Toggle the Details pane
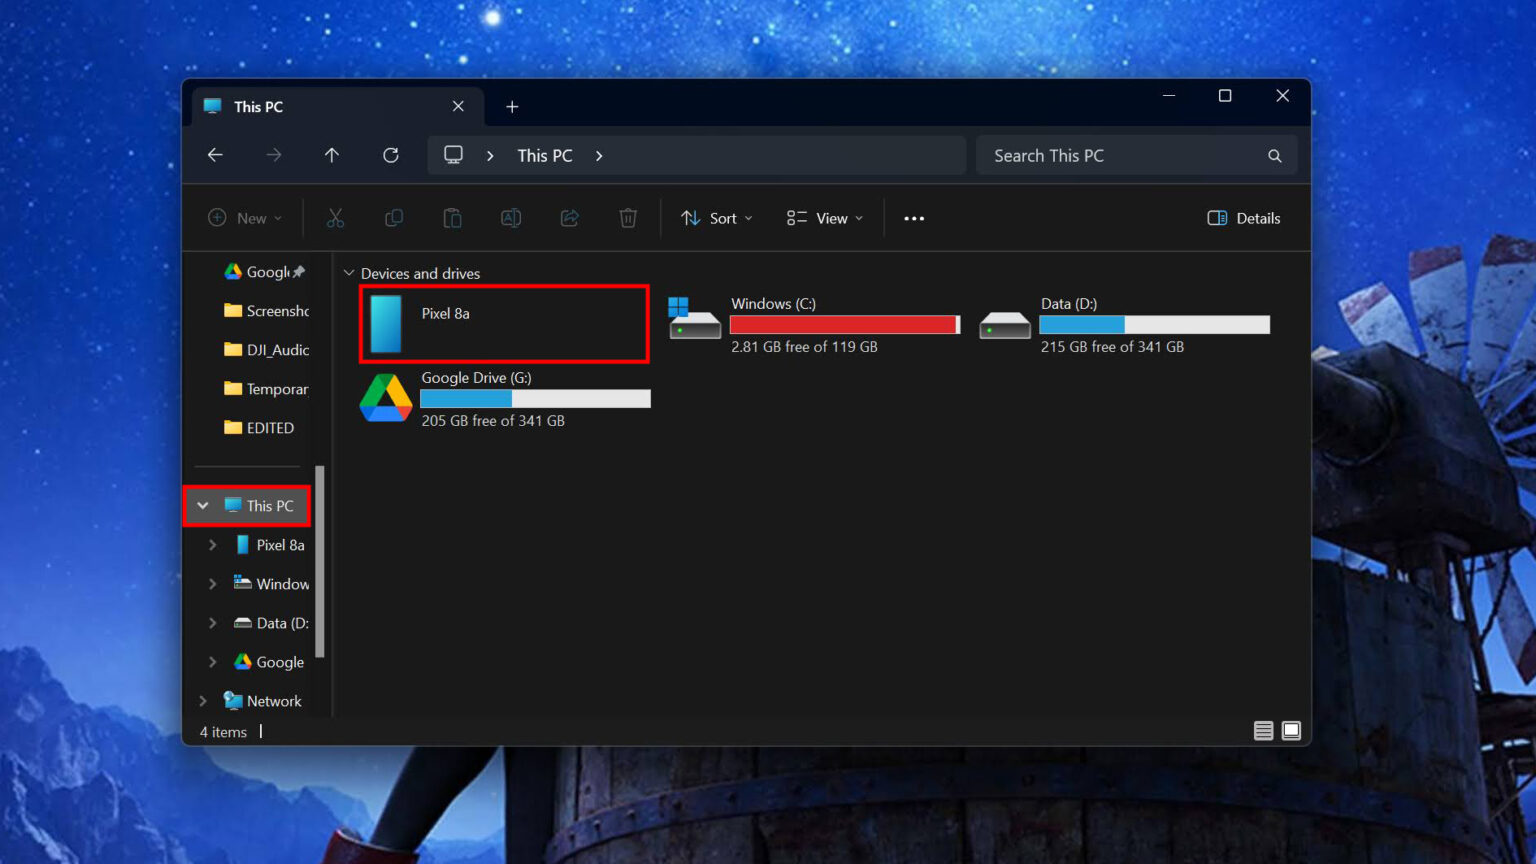1536x864 pixels. 1243,217
